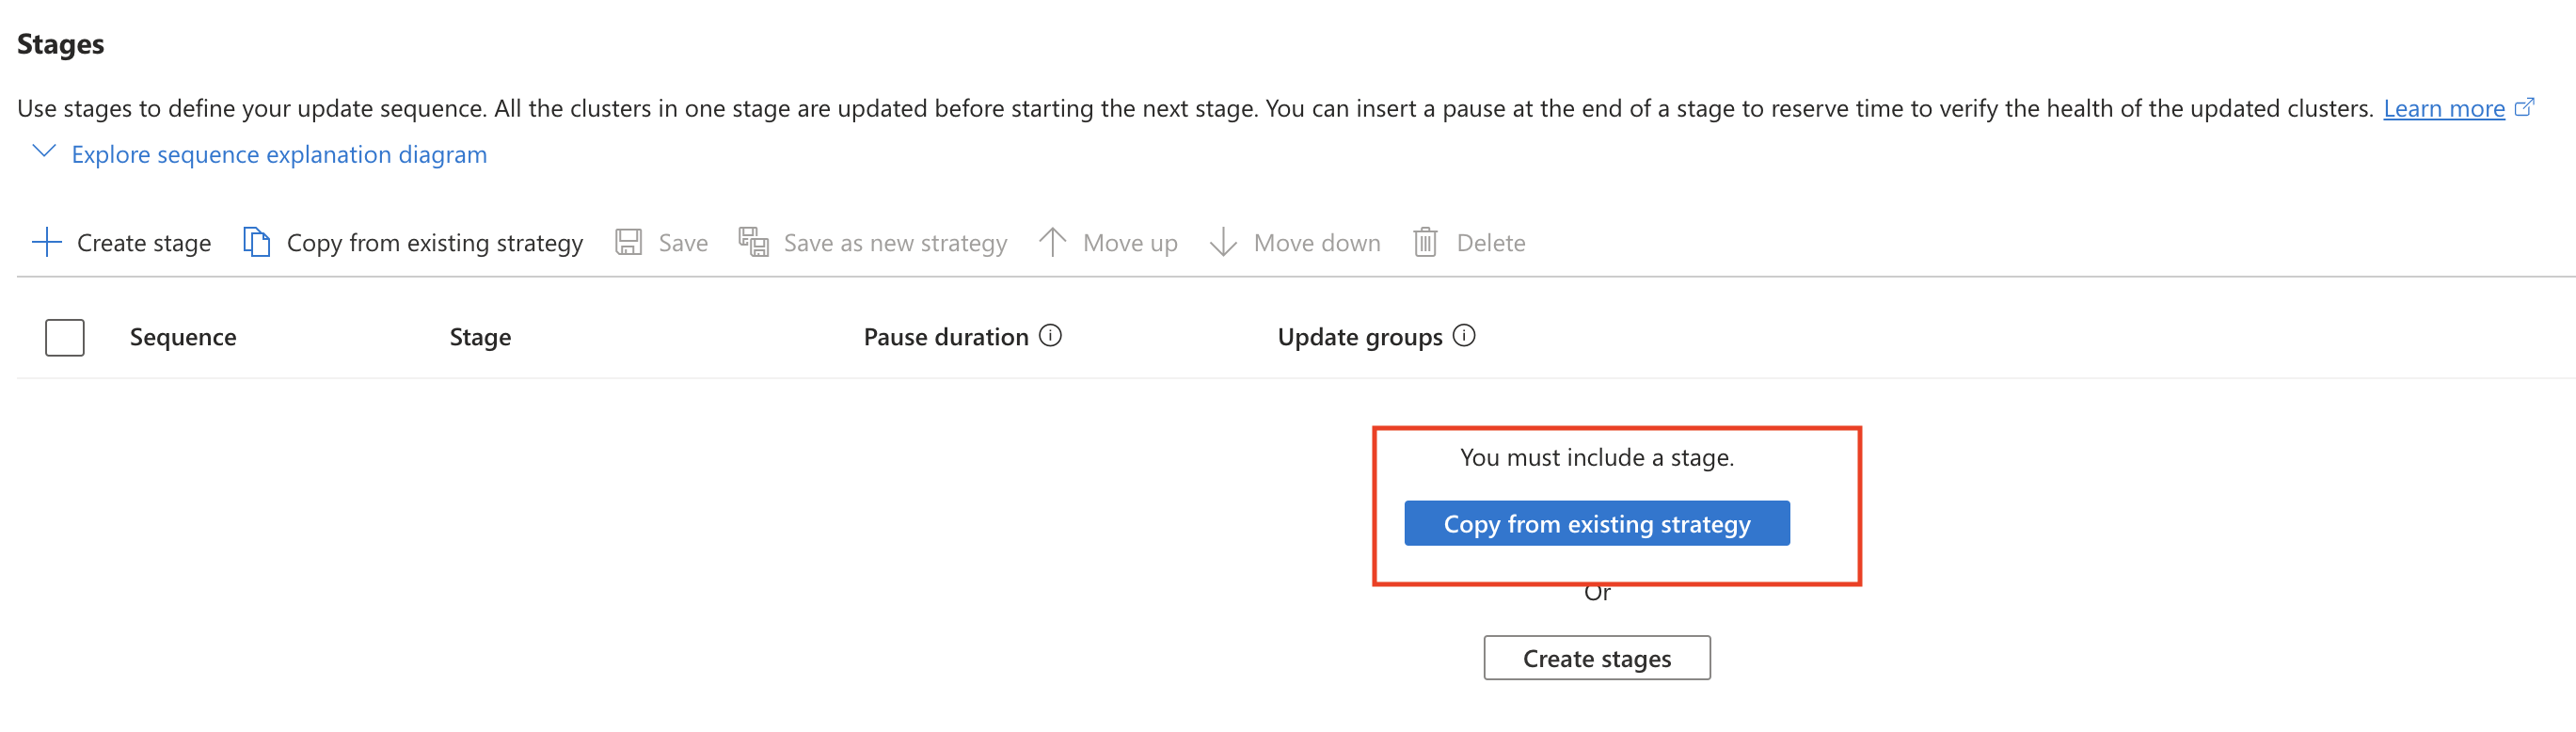
Task: Open the Learn more link
Action: (x=2443, y=109)
